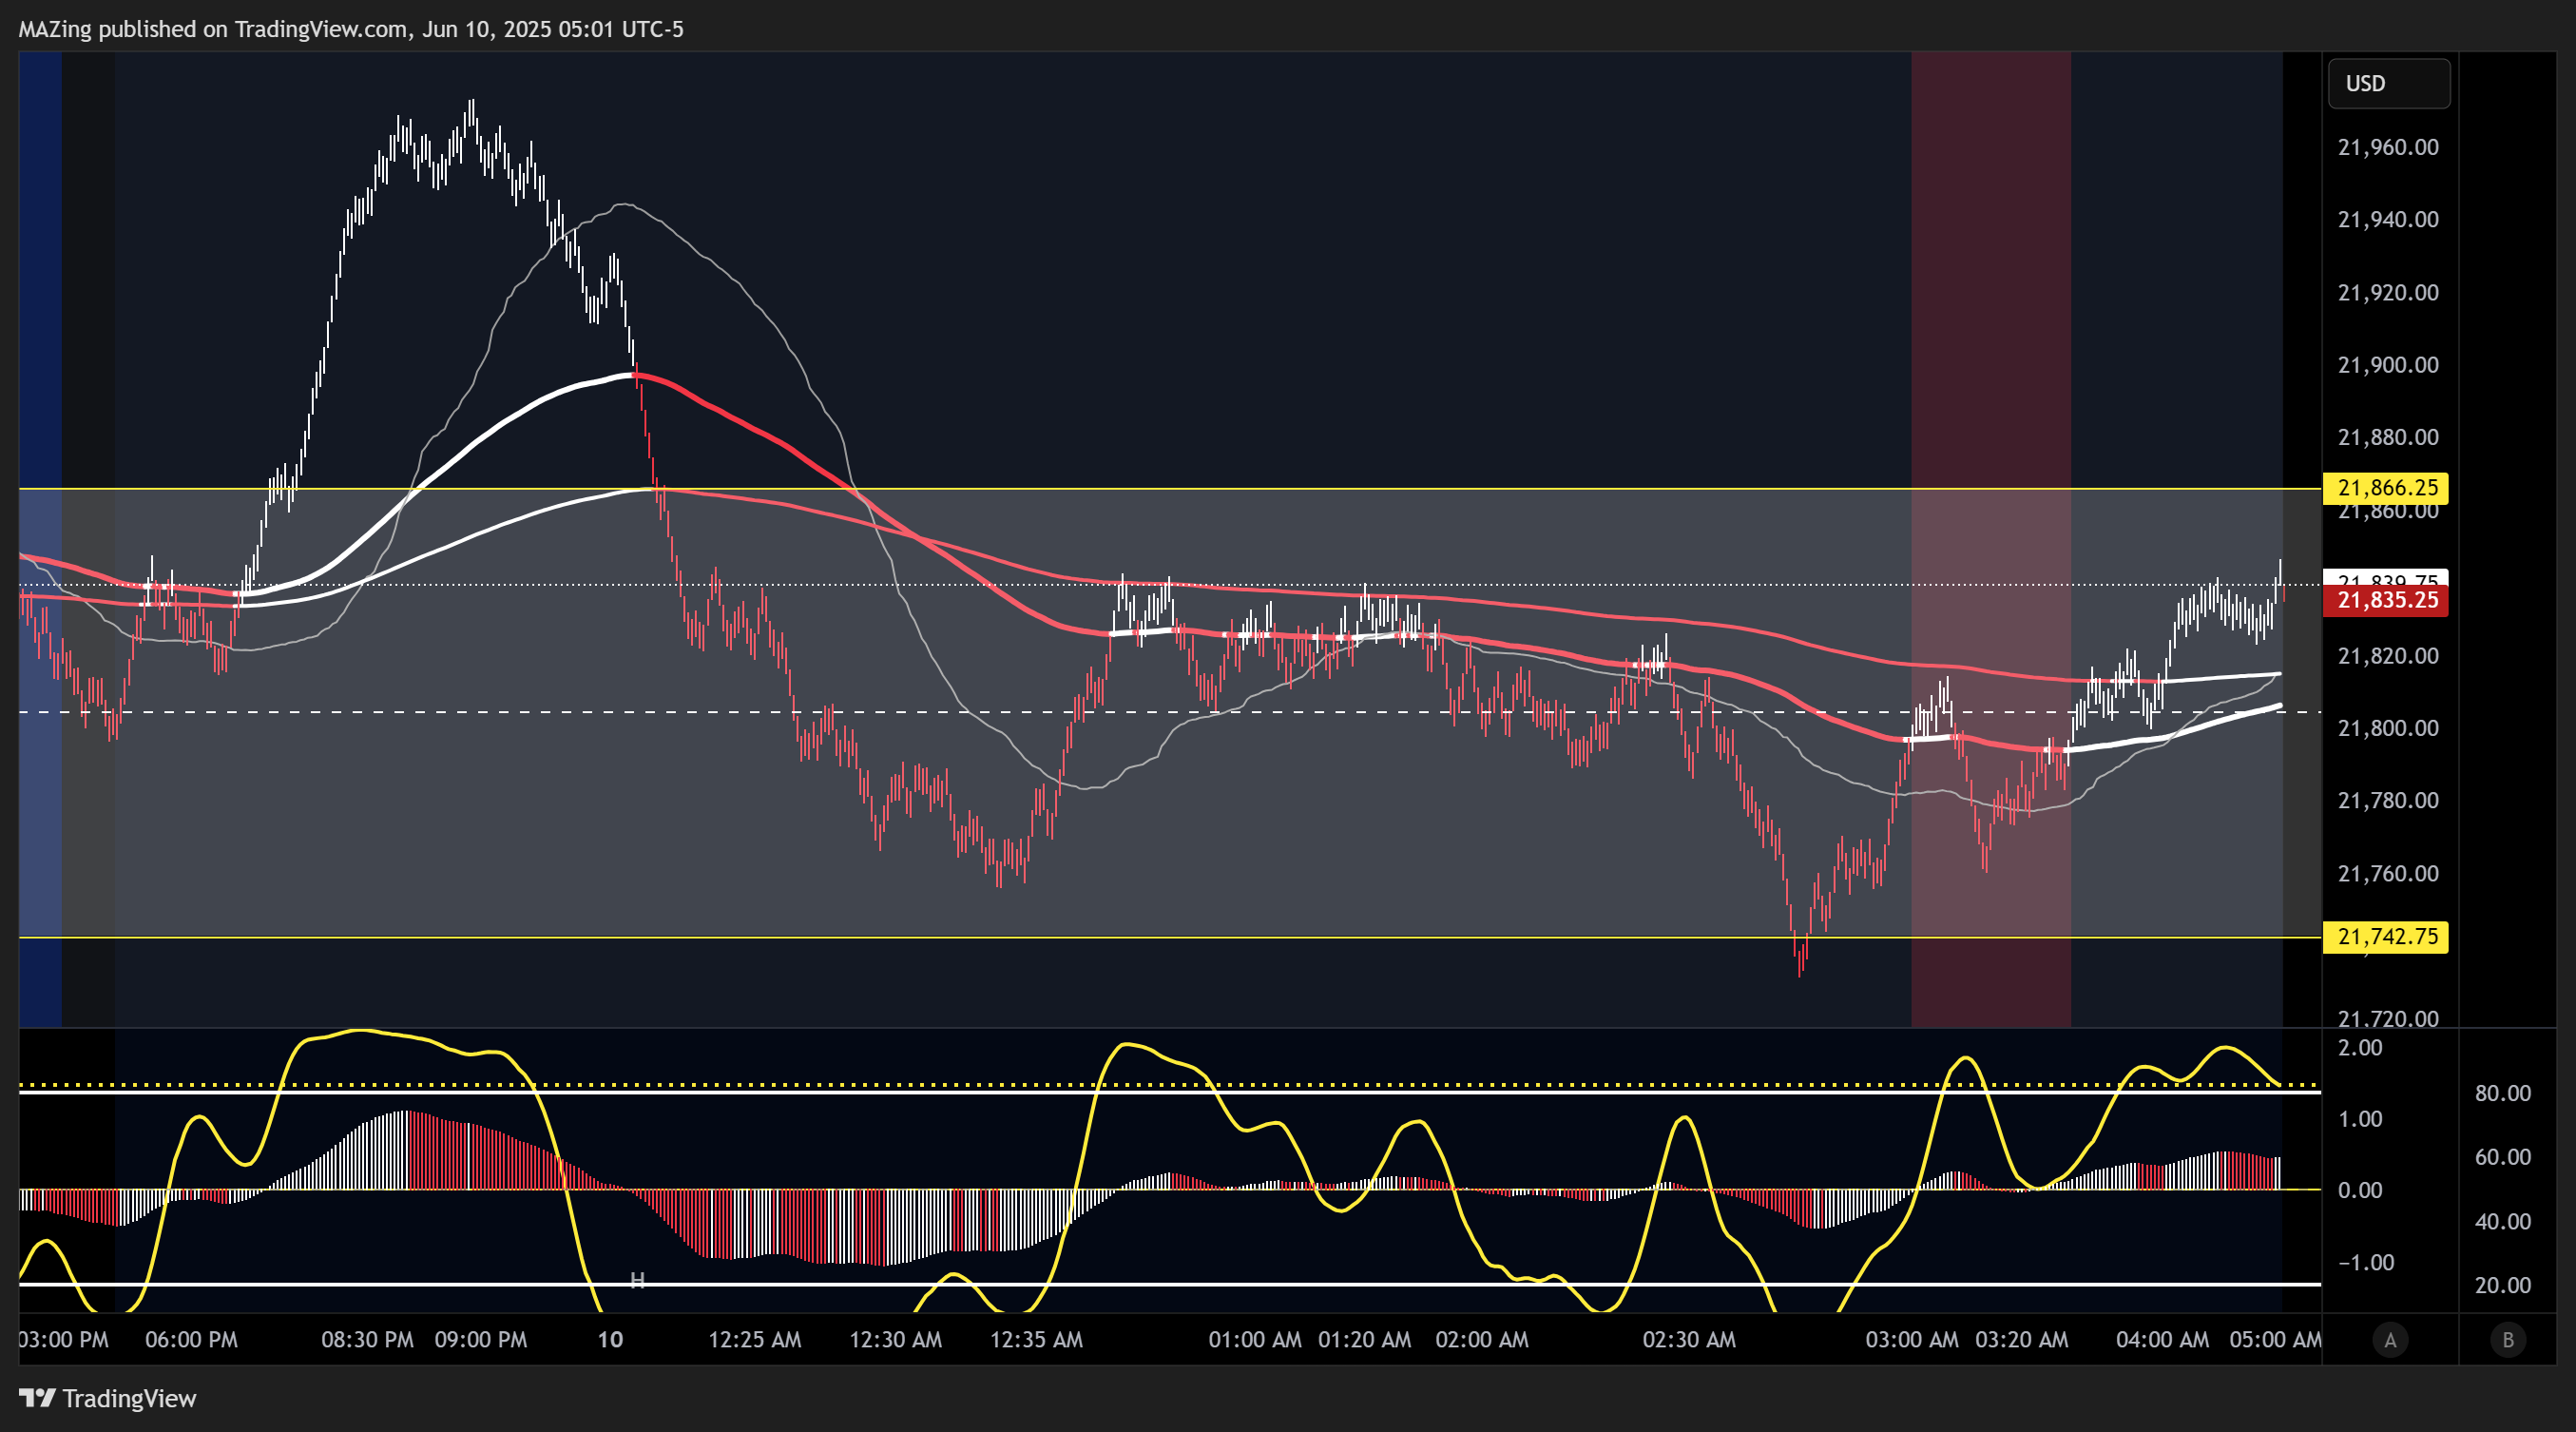The image size is (2576, 1432).
Task: Click the 01:20 AM time axis label
Action: (x=1365, y=1340)
